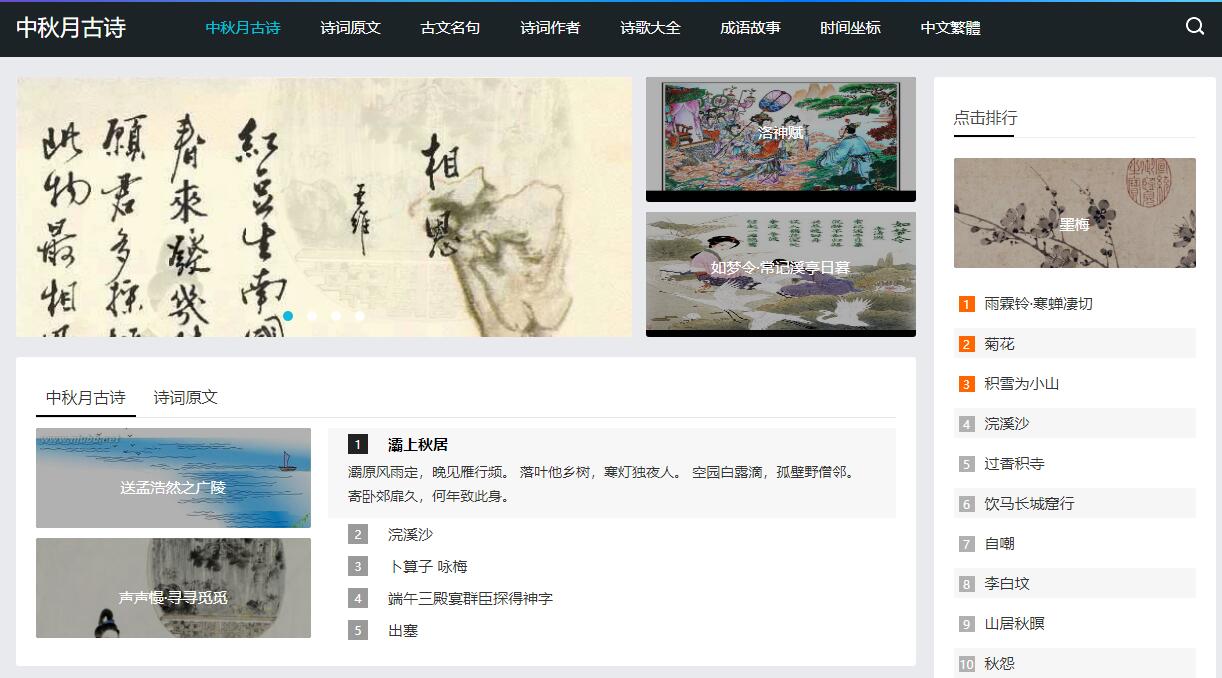Open 诗词原文 in top navigation
This screenshot has height=678, width=1222.
coord(350,28)
